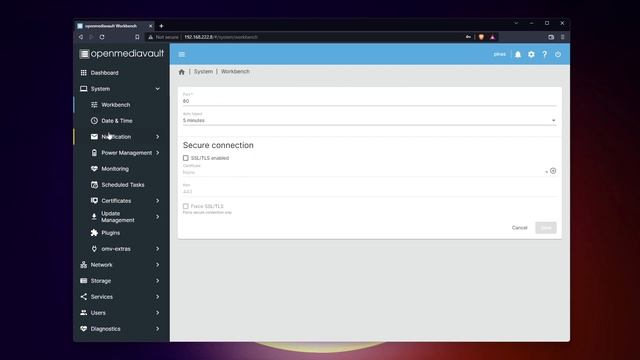Select the openmediavault Workbench browser tab
The width and height of the screenshot is (640, 360).
point(115,26)
